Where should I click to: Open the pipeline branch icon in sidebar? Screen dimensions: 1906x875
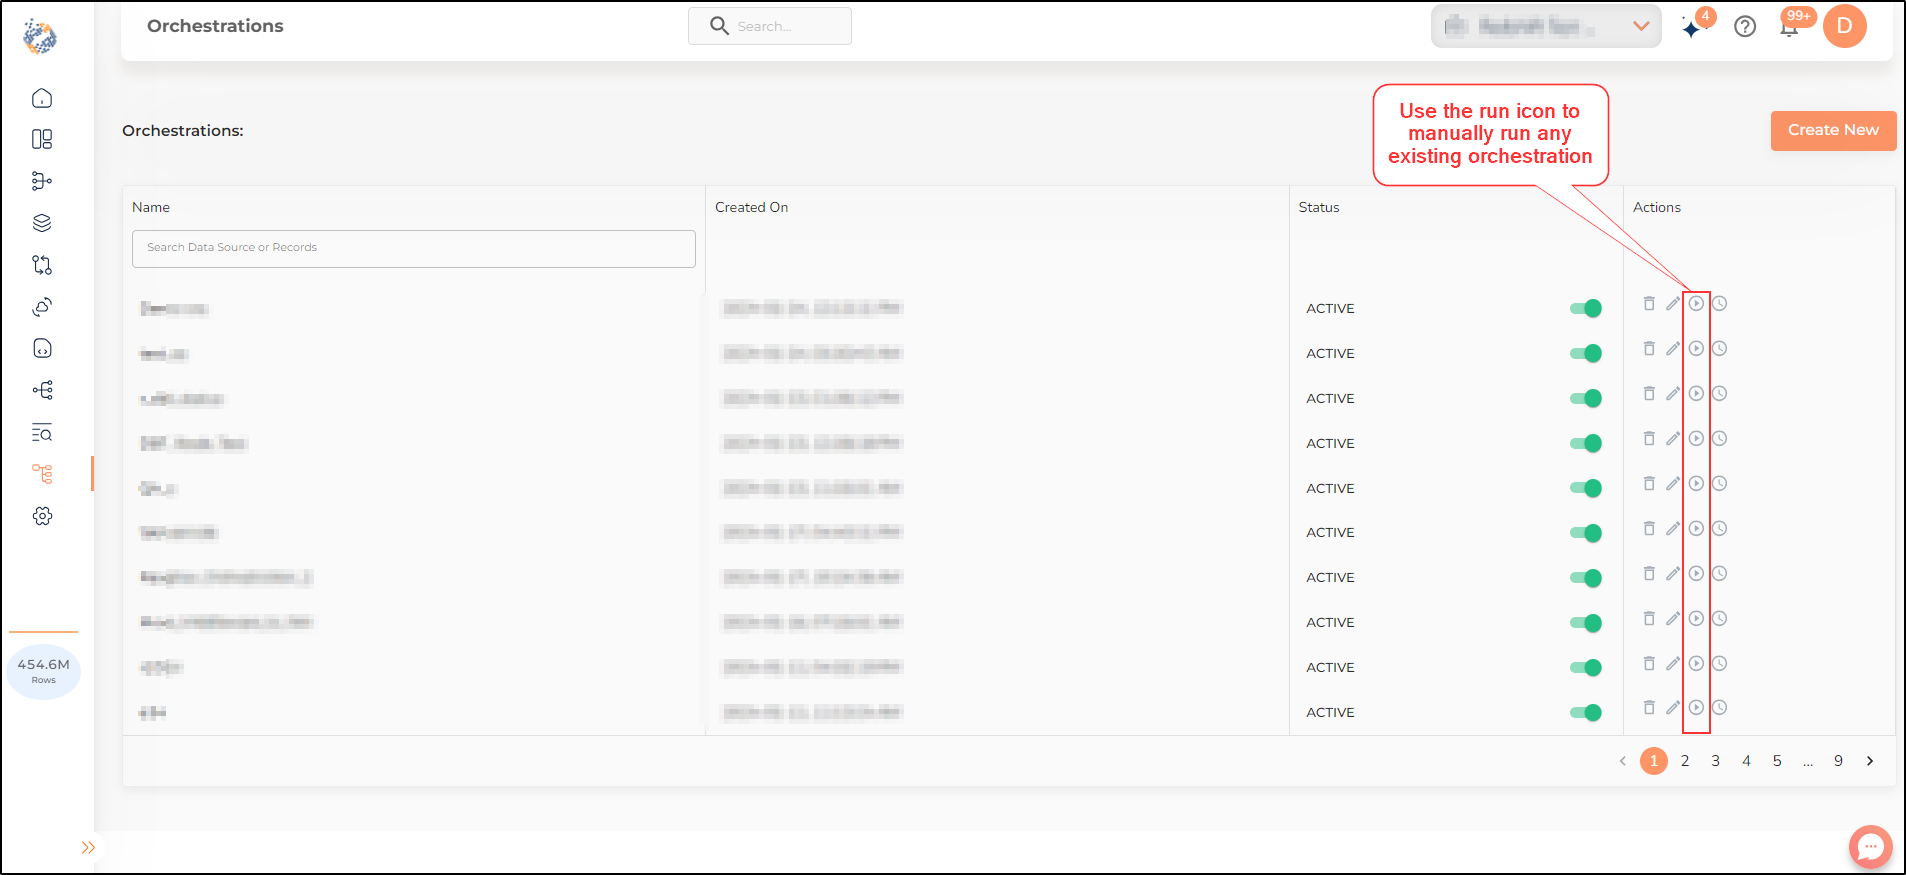[x=42, y=181]
